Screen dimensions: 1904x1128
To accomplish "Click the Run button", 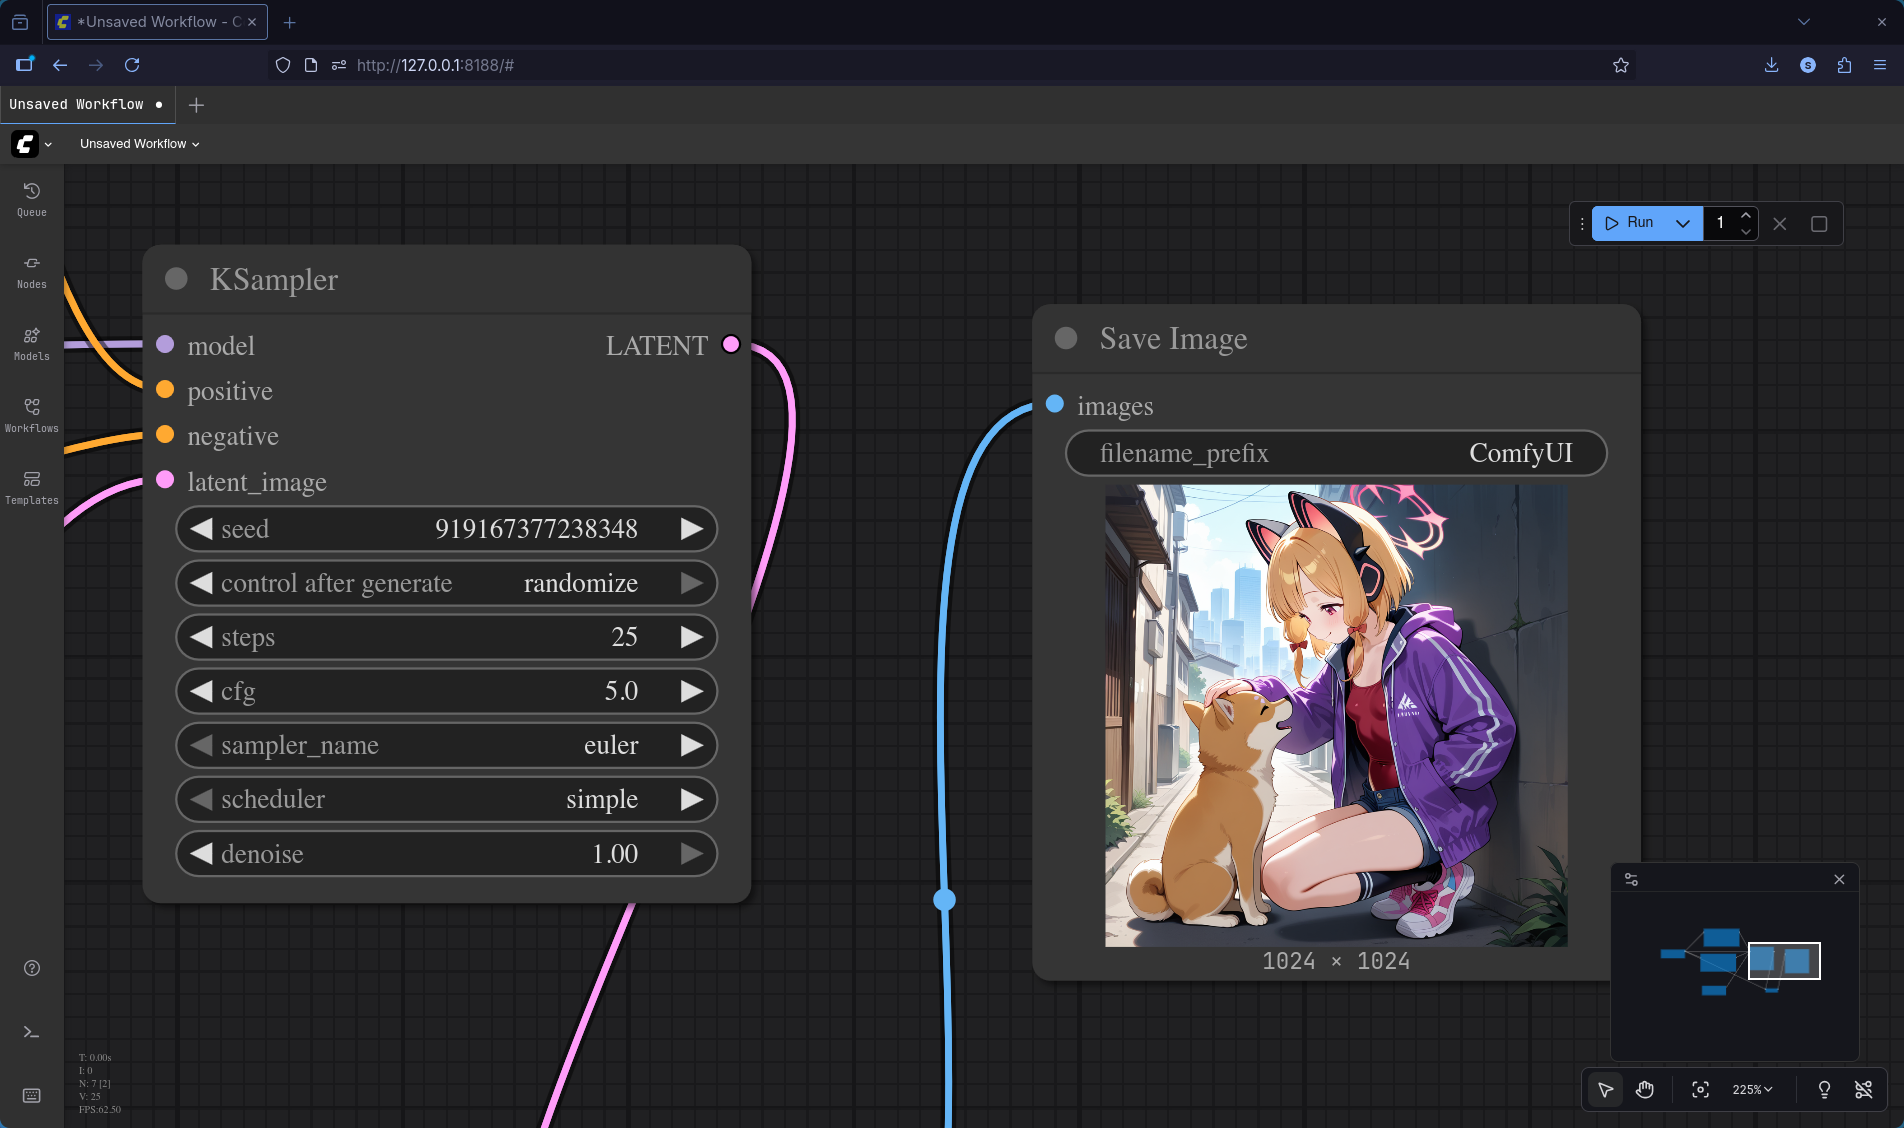I will point(1630,223).
